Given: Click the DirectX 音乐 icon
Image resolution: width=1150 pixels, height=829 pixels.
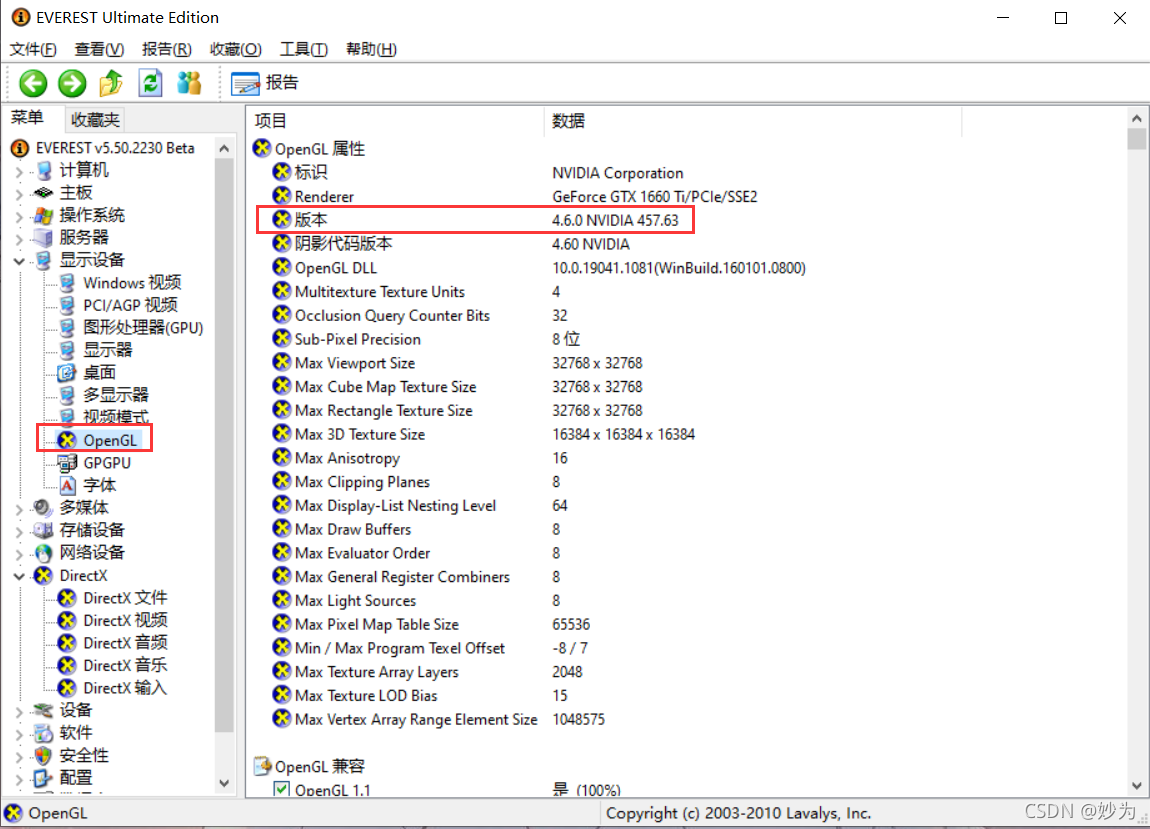Looking at the screenshot, I should point(67,665).
